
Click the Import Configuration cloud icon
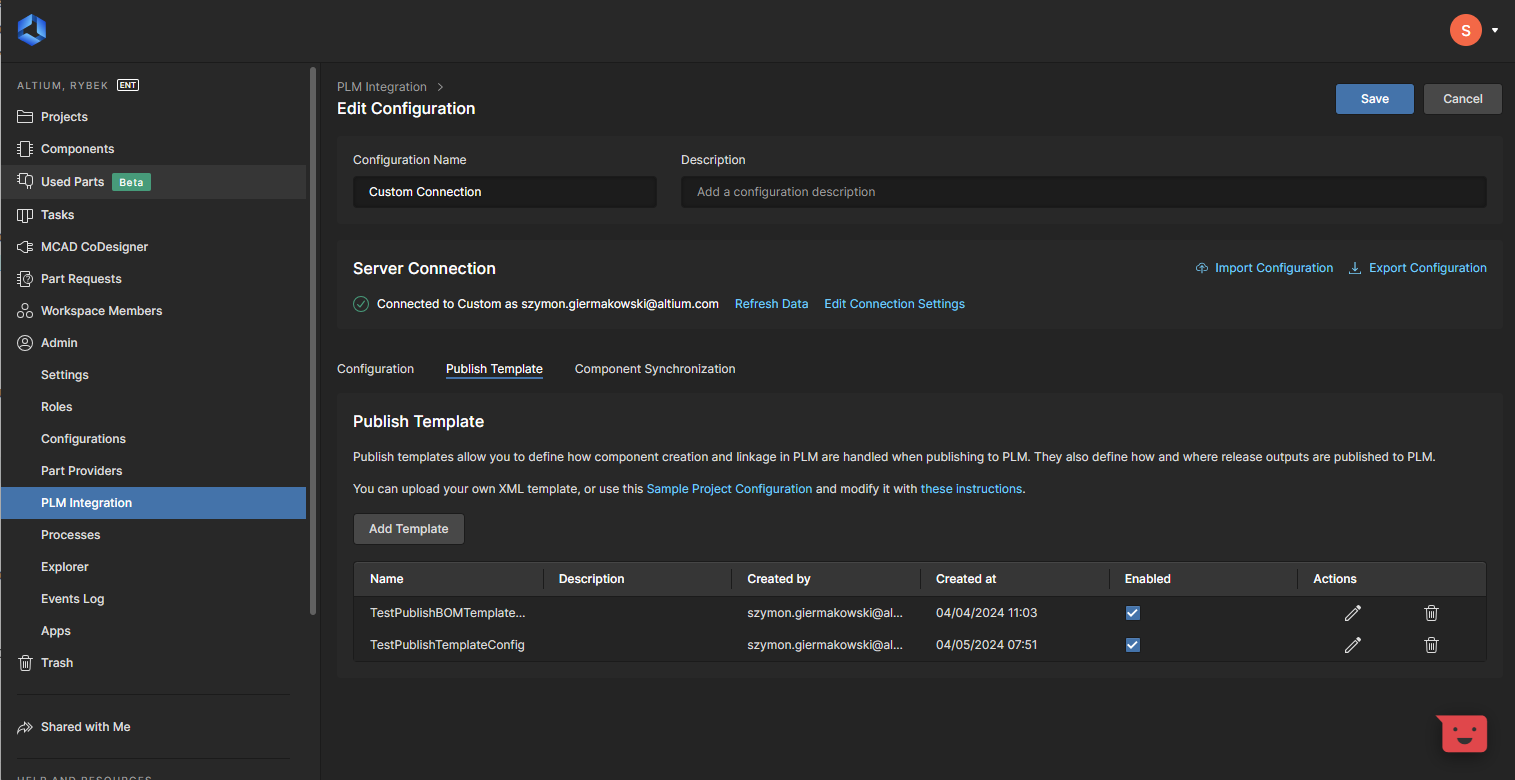(1202, 268)
